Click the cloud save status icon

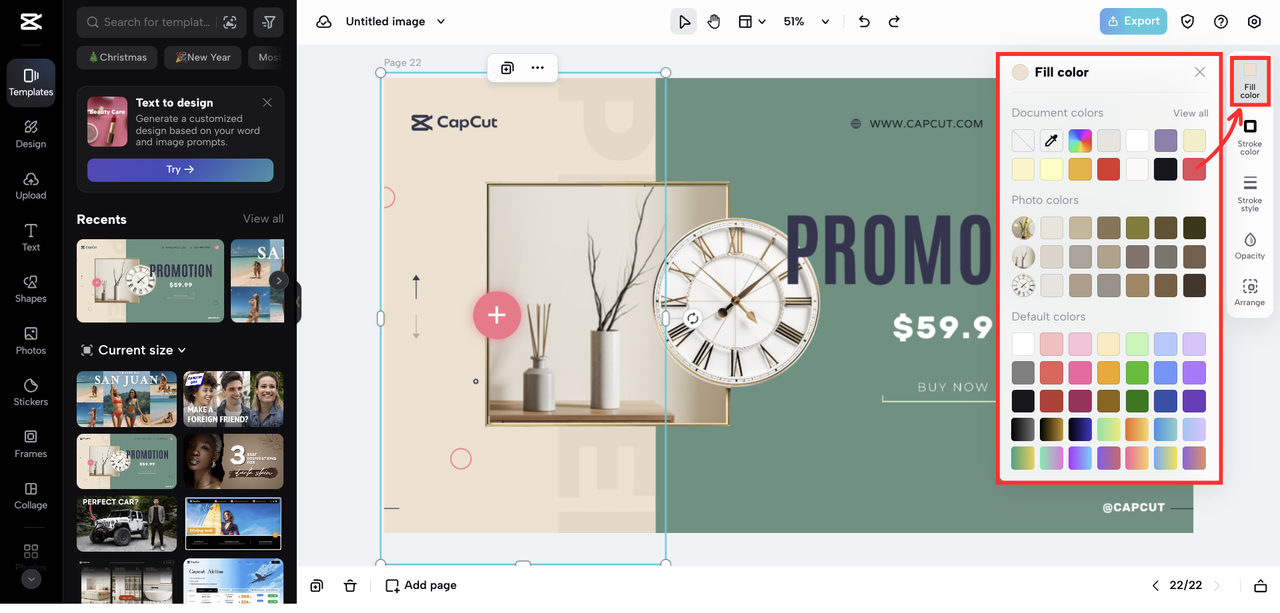click(323, 21)
